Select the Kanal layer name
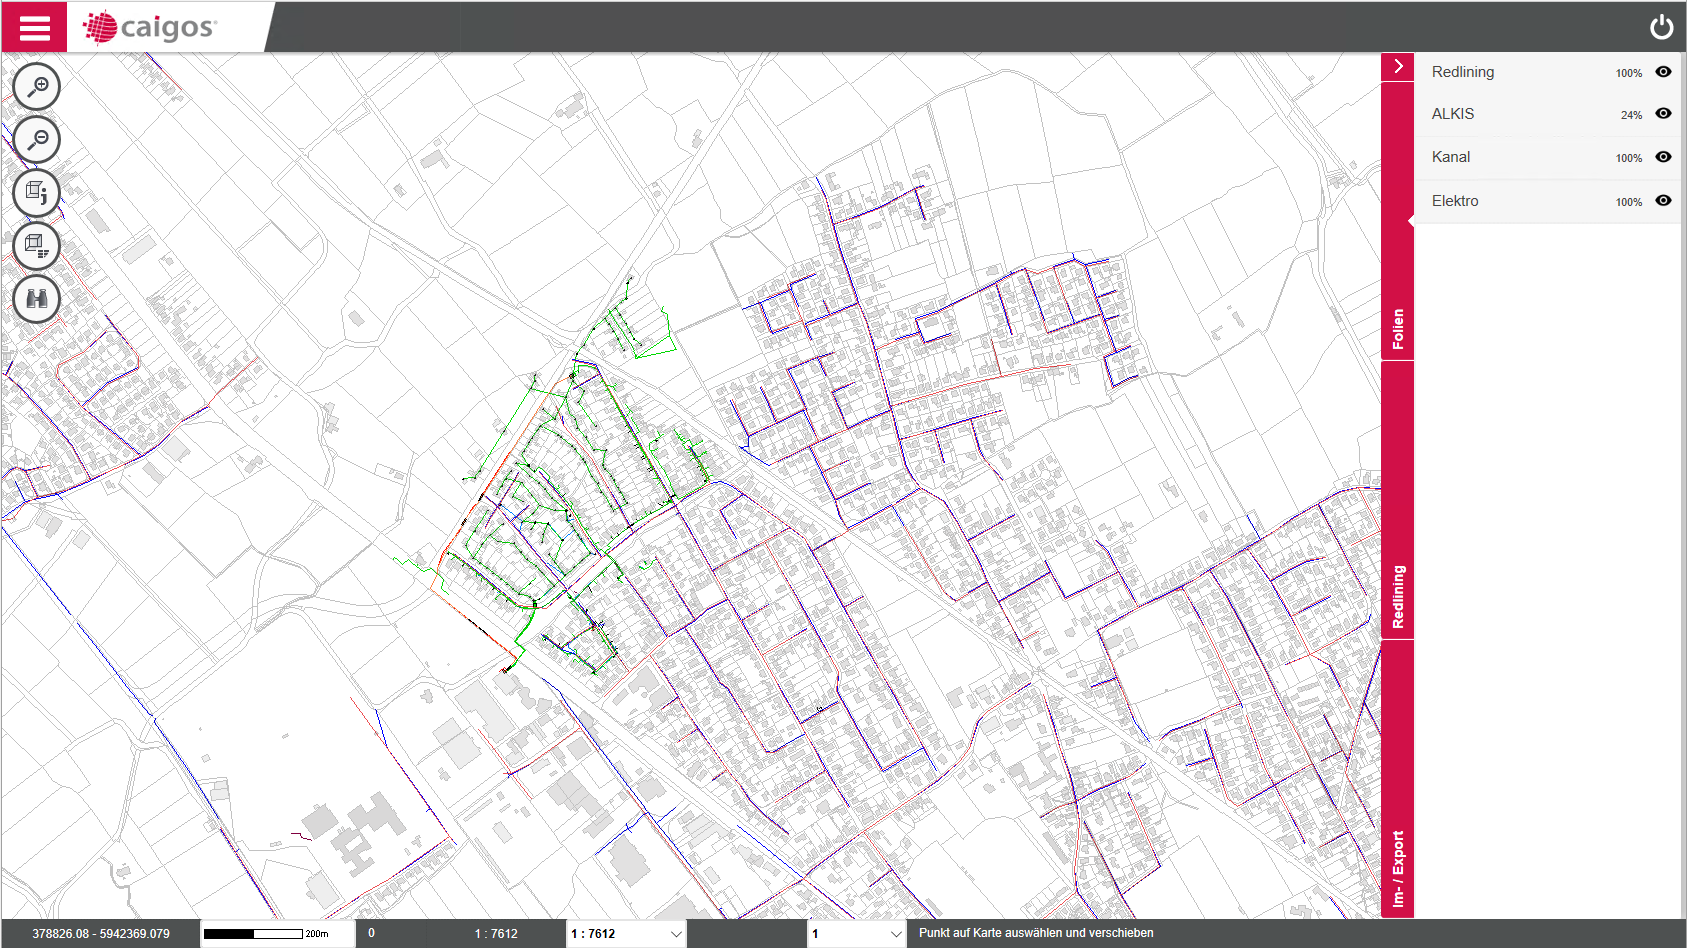 click(x=1450, y=157)
